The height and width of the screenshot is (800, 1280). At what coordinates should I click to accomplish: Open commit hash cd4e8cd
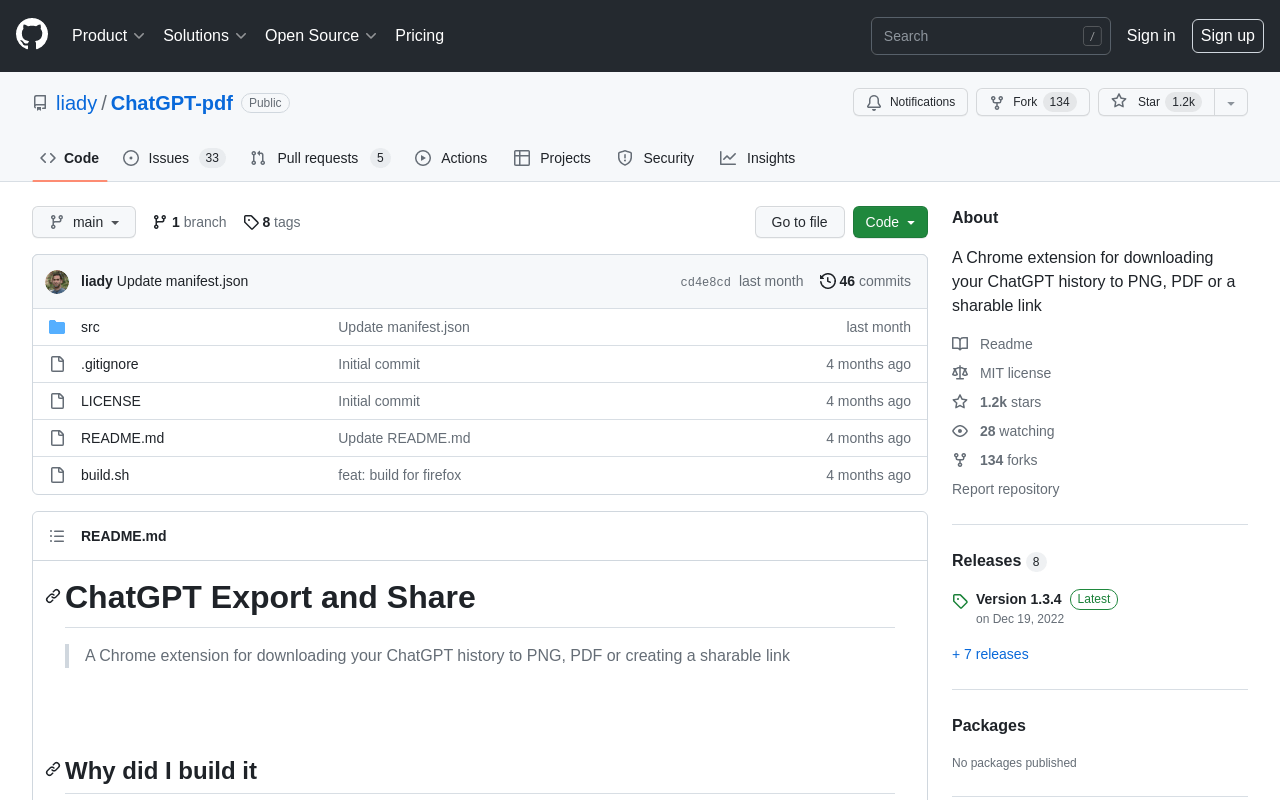(x=705, y=282)
